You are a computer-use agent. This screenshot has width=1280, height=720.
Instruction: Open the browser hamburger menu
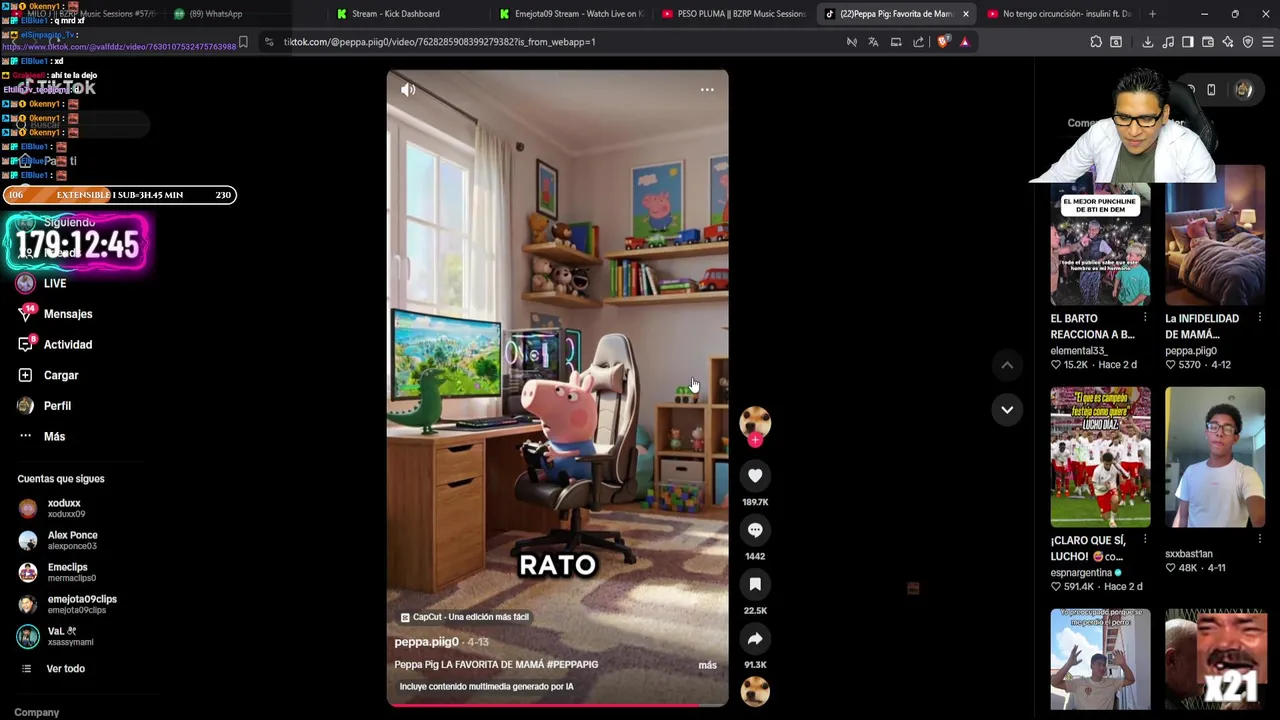tap(1268, 42)
